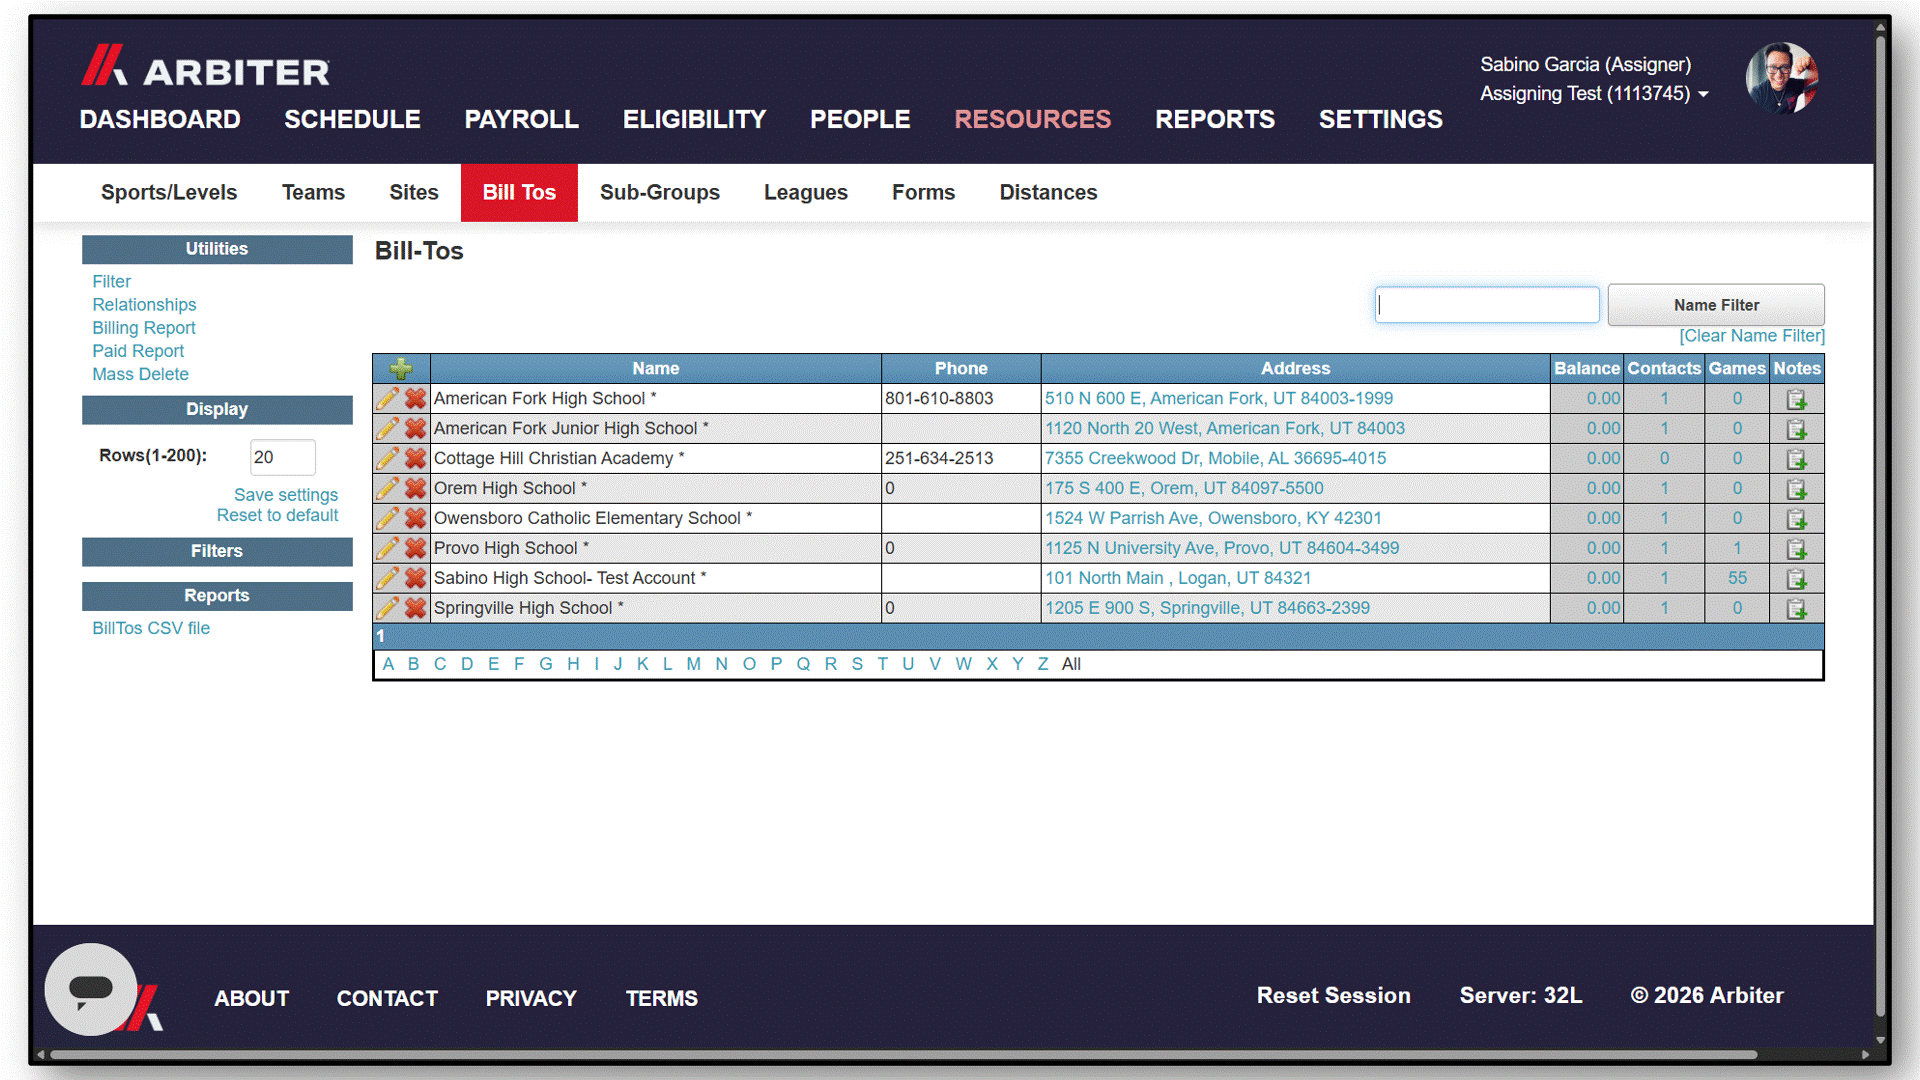Viewport: 1920px width, 1080px height.
Task: Open the Mass Delete link
Action: coord(140,374)
